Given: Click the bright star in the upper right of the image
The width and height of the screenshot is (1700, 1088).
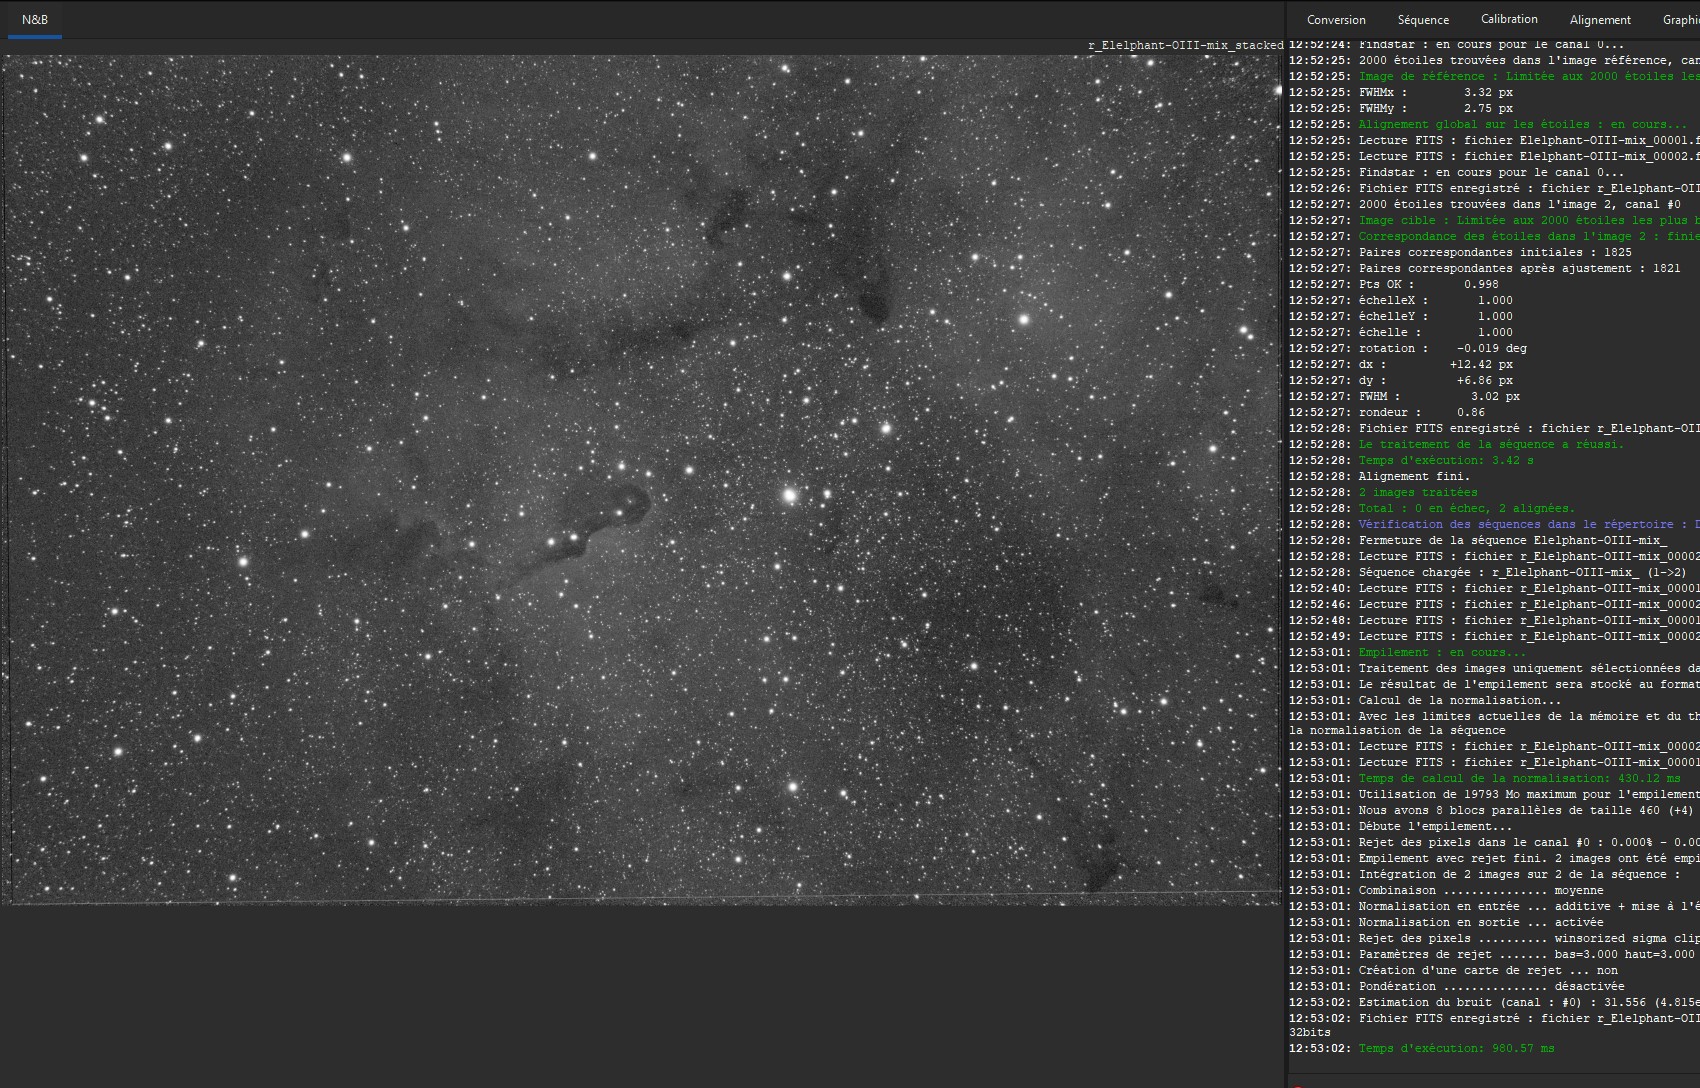Looking at the screenshot, I should pyautogui.click(x=1024, y=320).
